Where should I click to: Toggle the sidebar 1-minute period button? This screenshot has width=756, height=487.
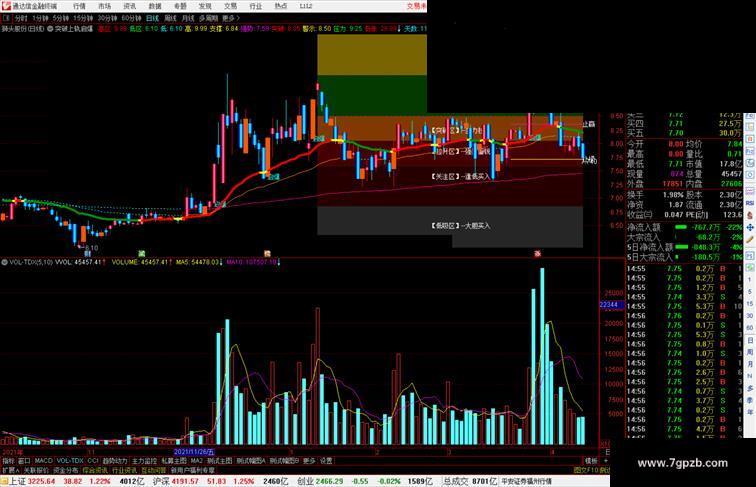[750, 279]
